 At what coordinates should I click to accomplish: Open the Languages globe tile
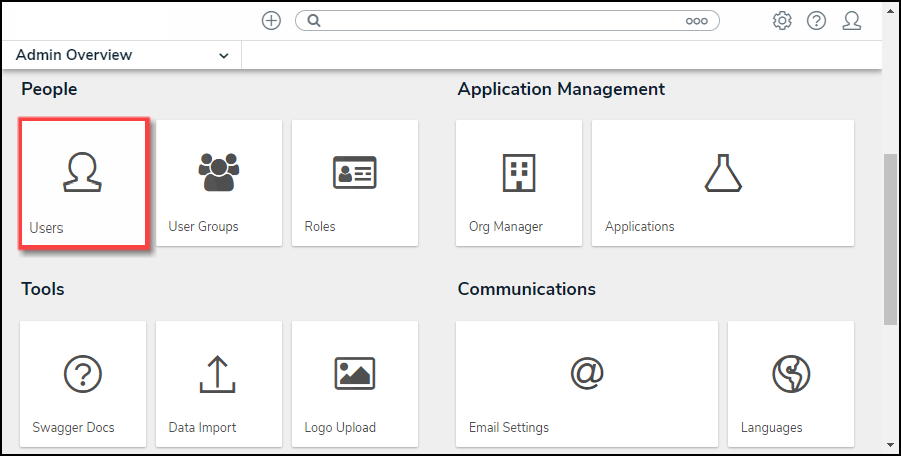tap(790, 384)
